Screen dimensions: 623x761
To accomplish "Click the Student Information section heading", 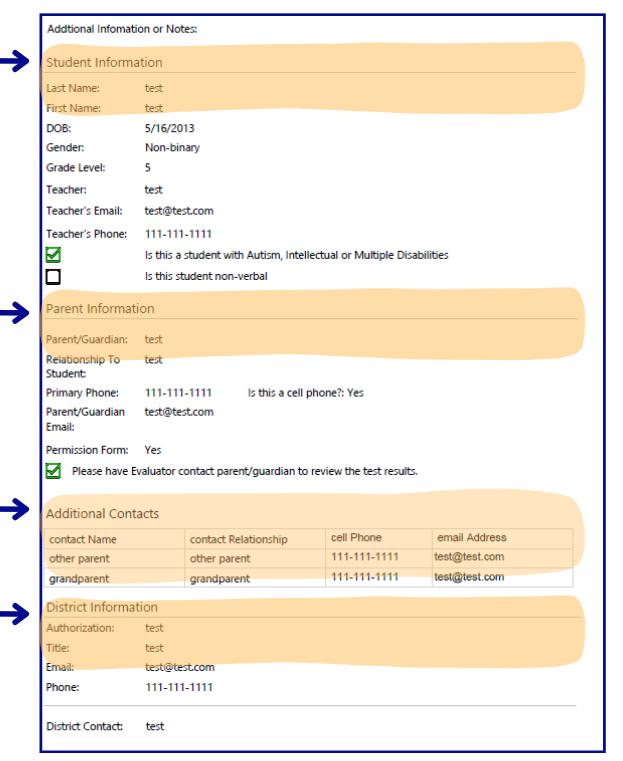I will pos(104,63).
